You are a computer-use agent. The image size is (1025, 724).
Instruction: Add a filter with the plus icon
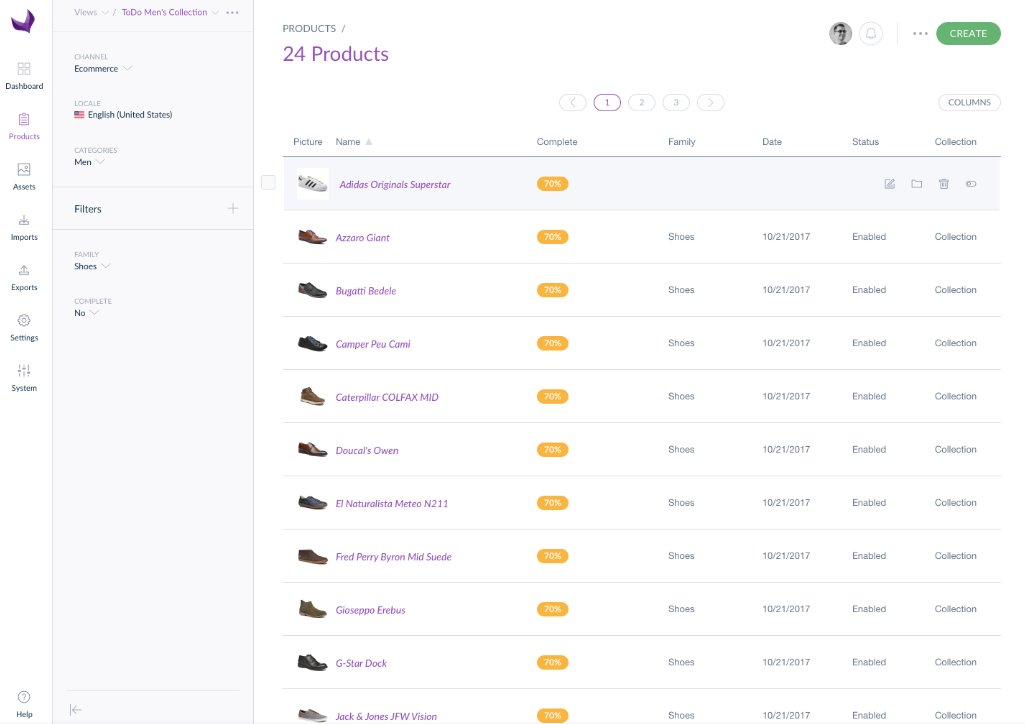click(x=233, y=209)
